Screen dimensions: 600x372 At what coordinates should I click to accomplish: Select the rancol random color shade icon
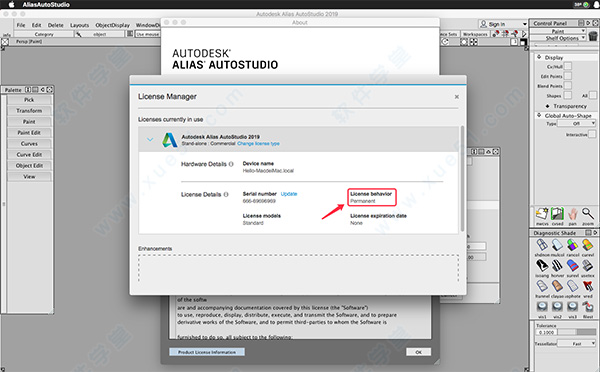pos(572,245)
